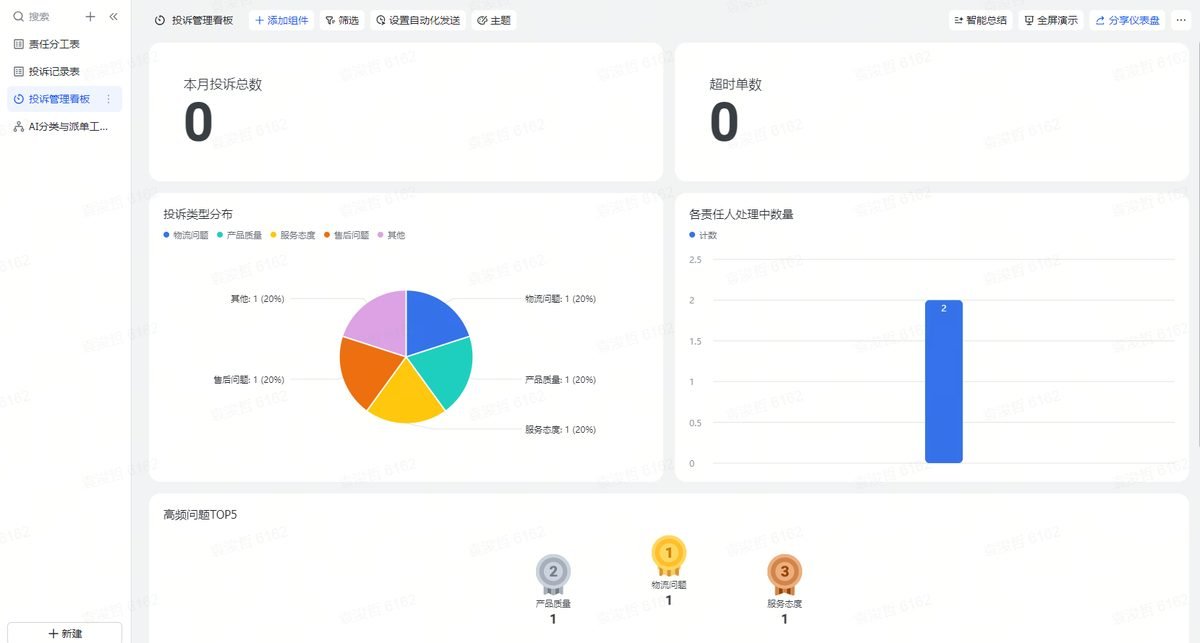Click 智能总结 button

point(981,20)
